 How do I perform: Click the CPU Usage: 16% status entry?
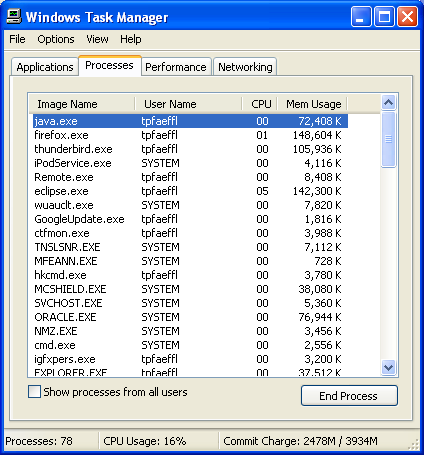145,441
